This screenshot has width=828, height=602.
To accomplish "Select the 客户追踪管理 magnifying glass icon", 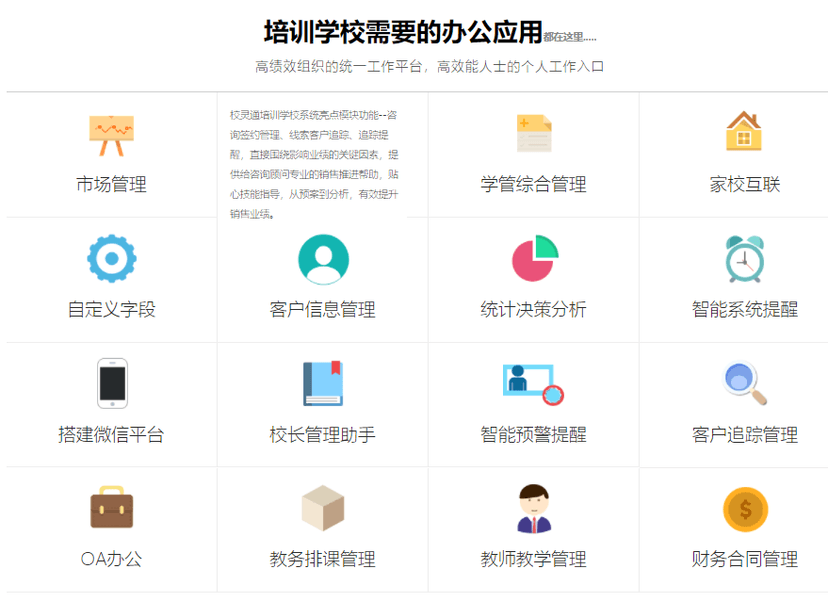I will (745, 383).
